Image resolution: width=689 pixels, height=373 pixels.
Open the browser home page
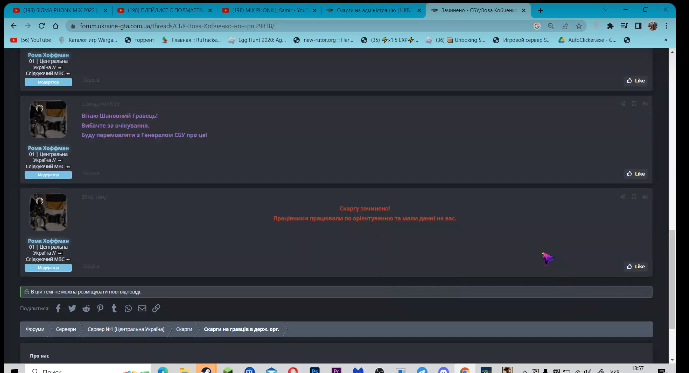(55, 26)
